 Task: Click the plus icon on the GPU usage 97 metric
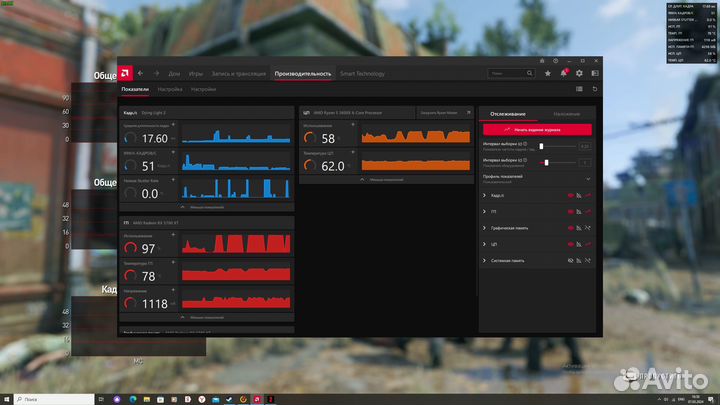[x=173, y=235]
